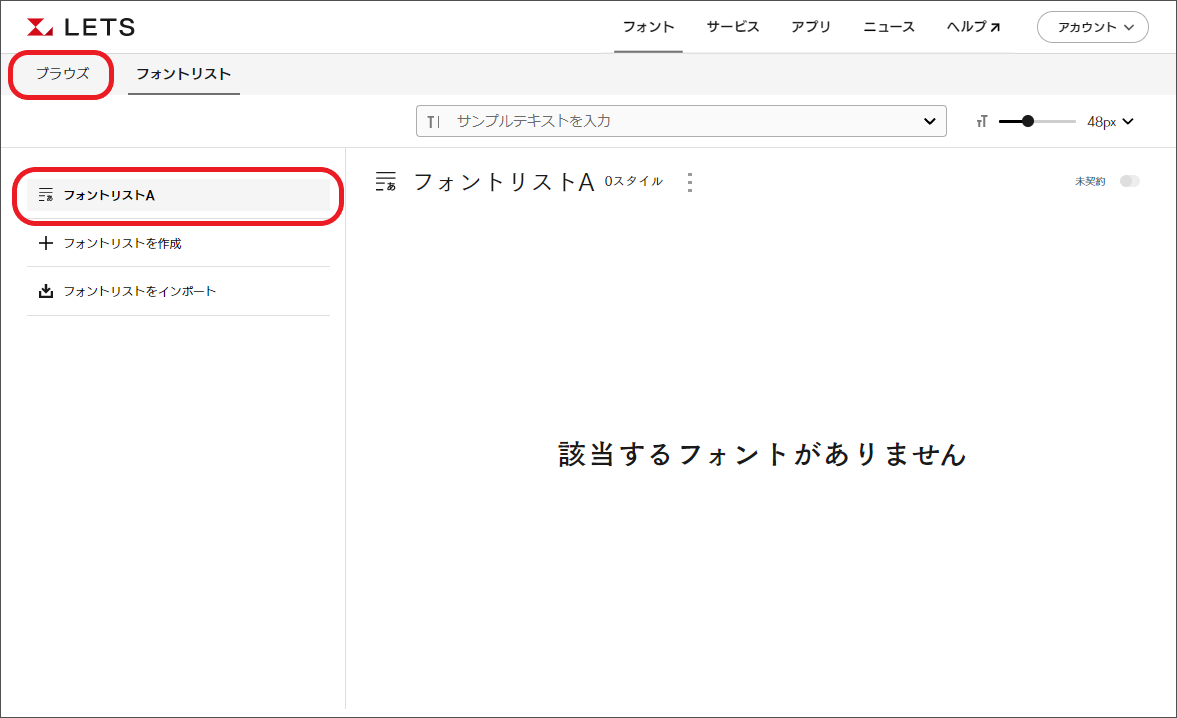1177x718 pixels.
Task: Click フォントリストを作成 button
Action: click(x=122, y=243)
